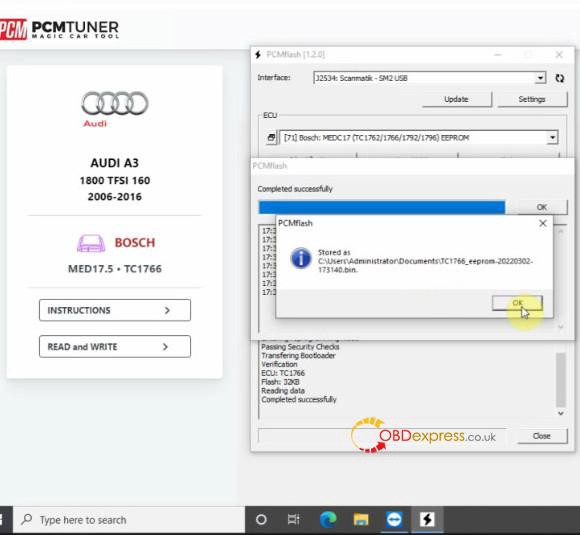Image resolution: width=580 pixels, height=535 pixels.
Task: Click 'Flash: 32KB' log line
Action: coord(280,382)
